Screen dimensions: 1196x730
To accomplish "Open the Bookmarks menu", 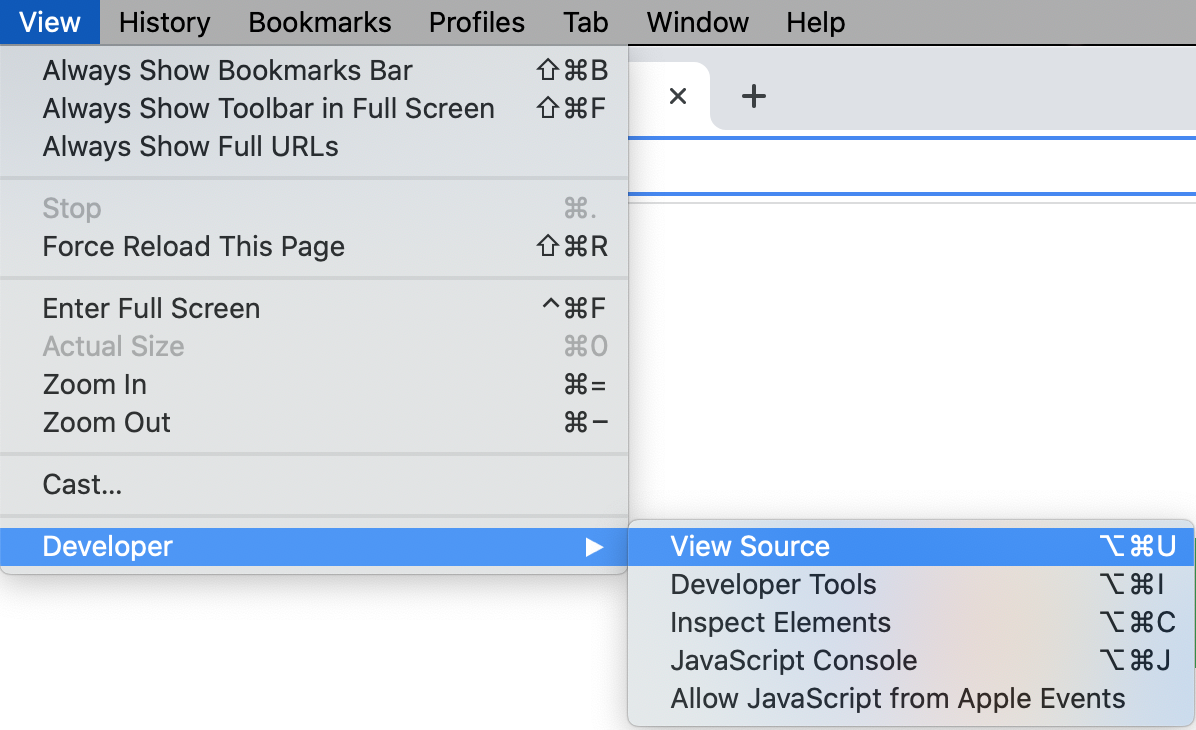I will tap(319, 22).
